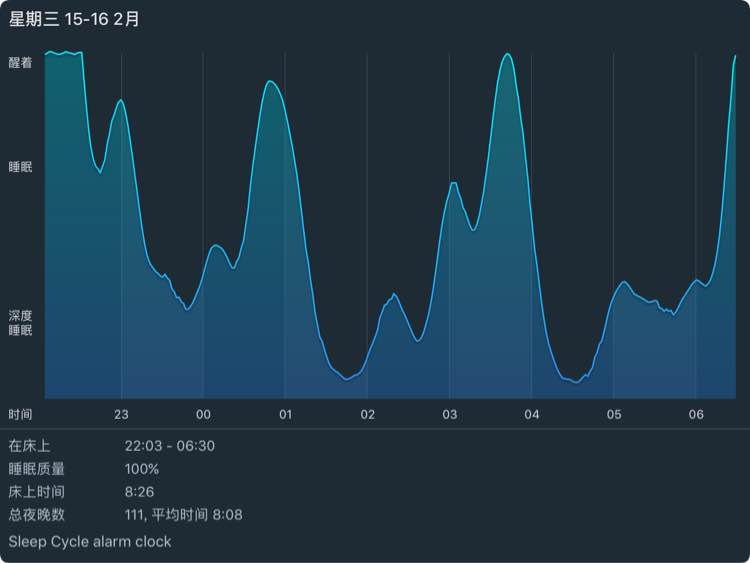This screenshot has height=563, width=750.
Task: Click the 01 hour tick label
Action: (x=286, y=414)
